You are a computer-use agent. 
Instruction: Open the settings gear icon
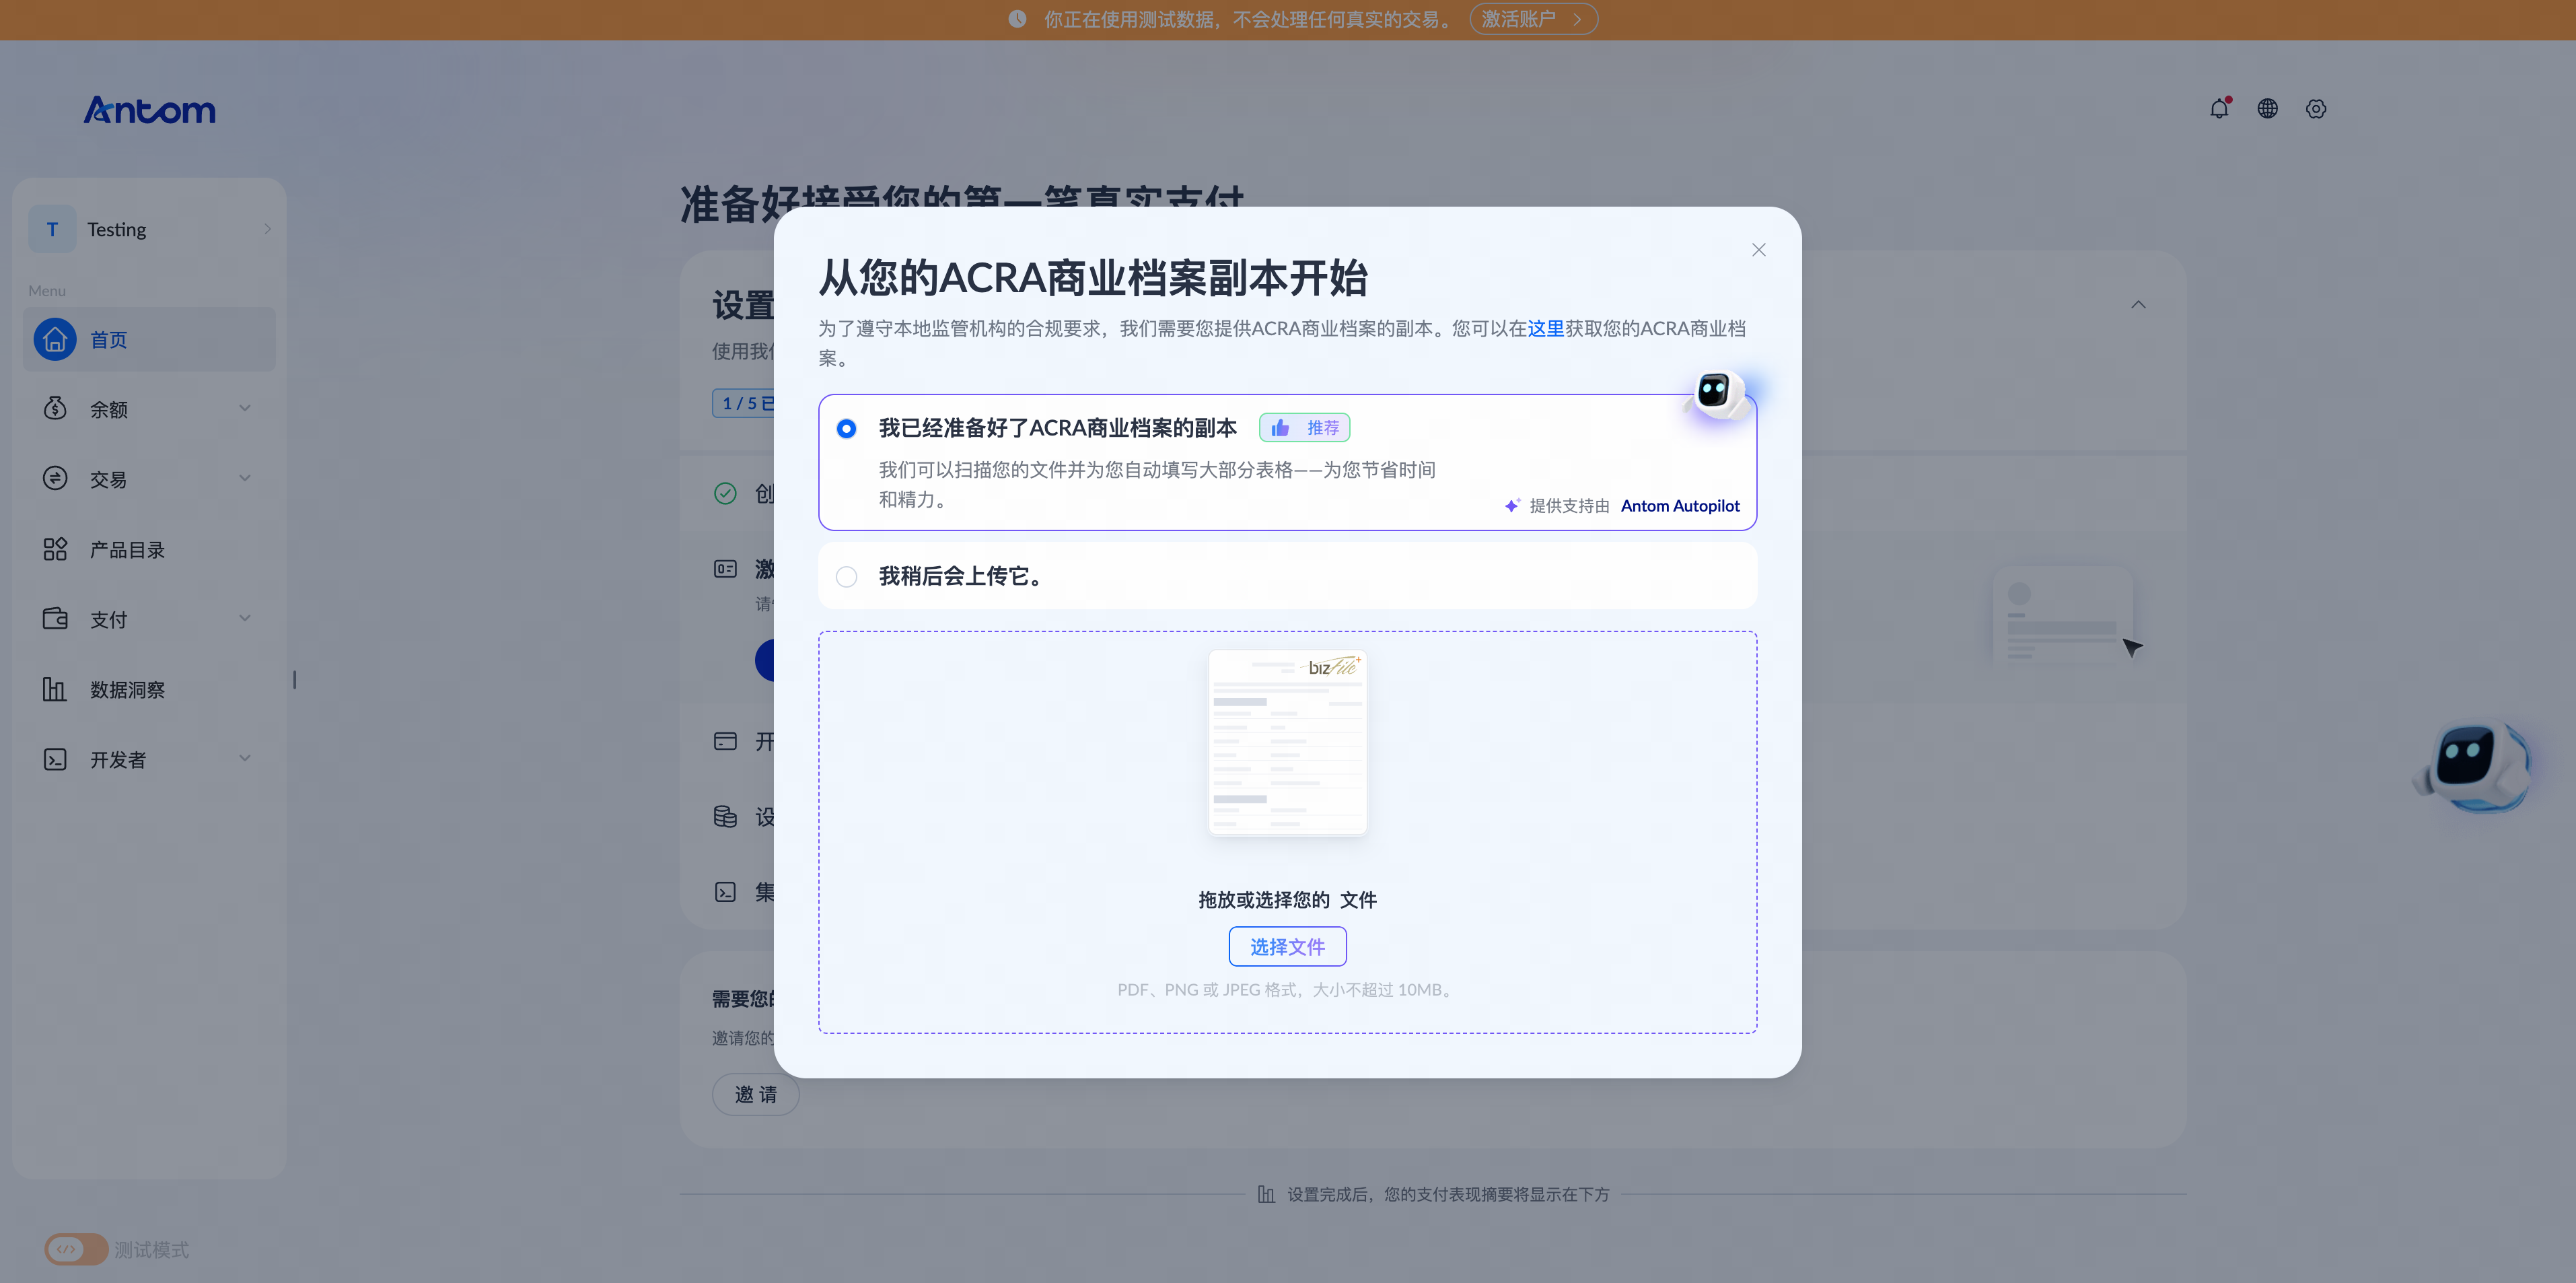coord(2315,108)
